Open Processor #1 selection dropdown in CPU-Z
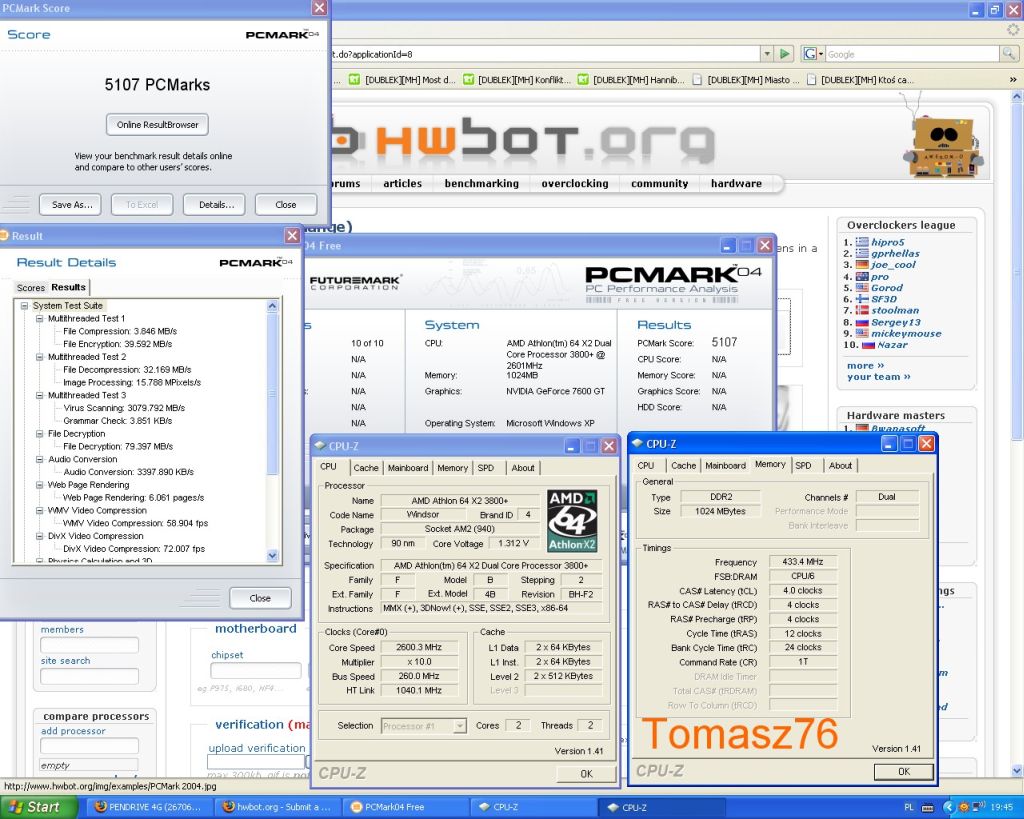 (x=460, y=726)
